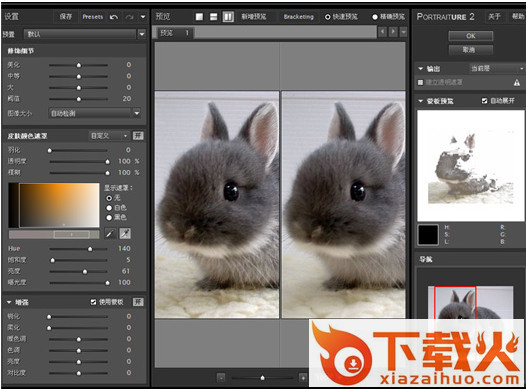Screen dimensions: 526x389
Task: Click the 亮度 value 61
Action: point(125,271)
